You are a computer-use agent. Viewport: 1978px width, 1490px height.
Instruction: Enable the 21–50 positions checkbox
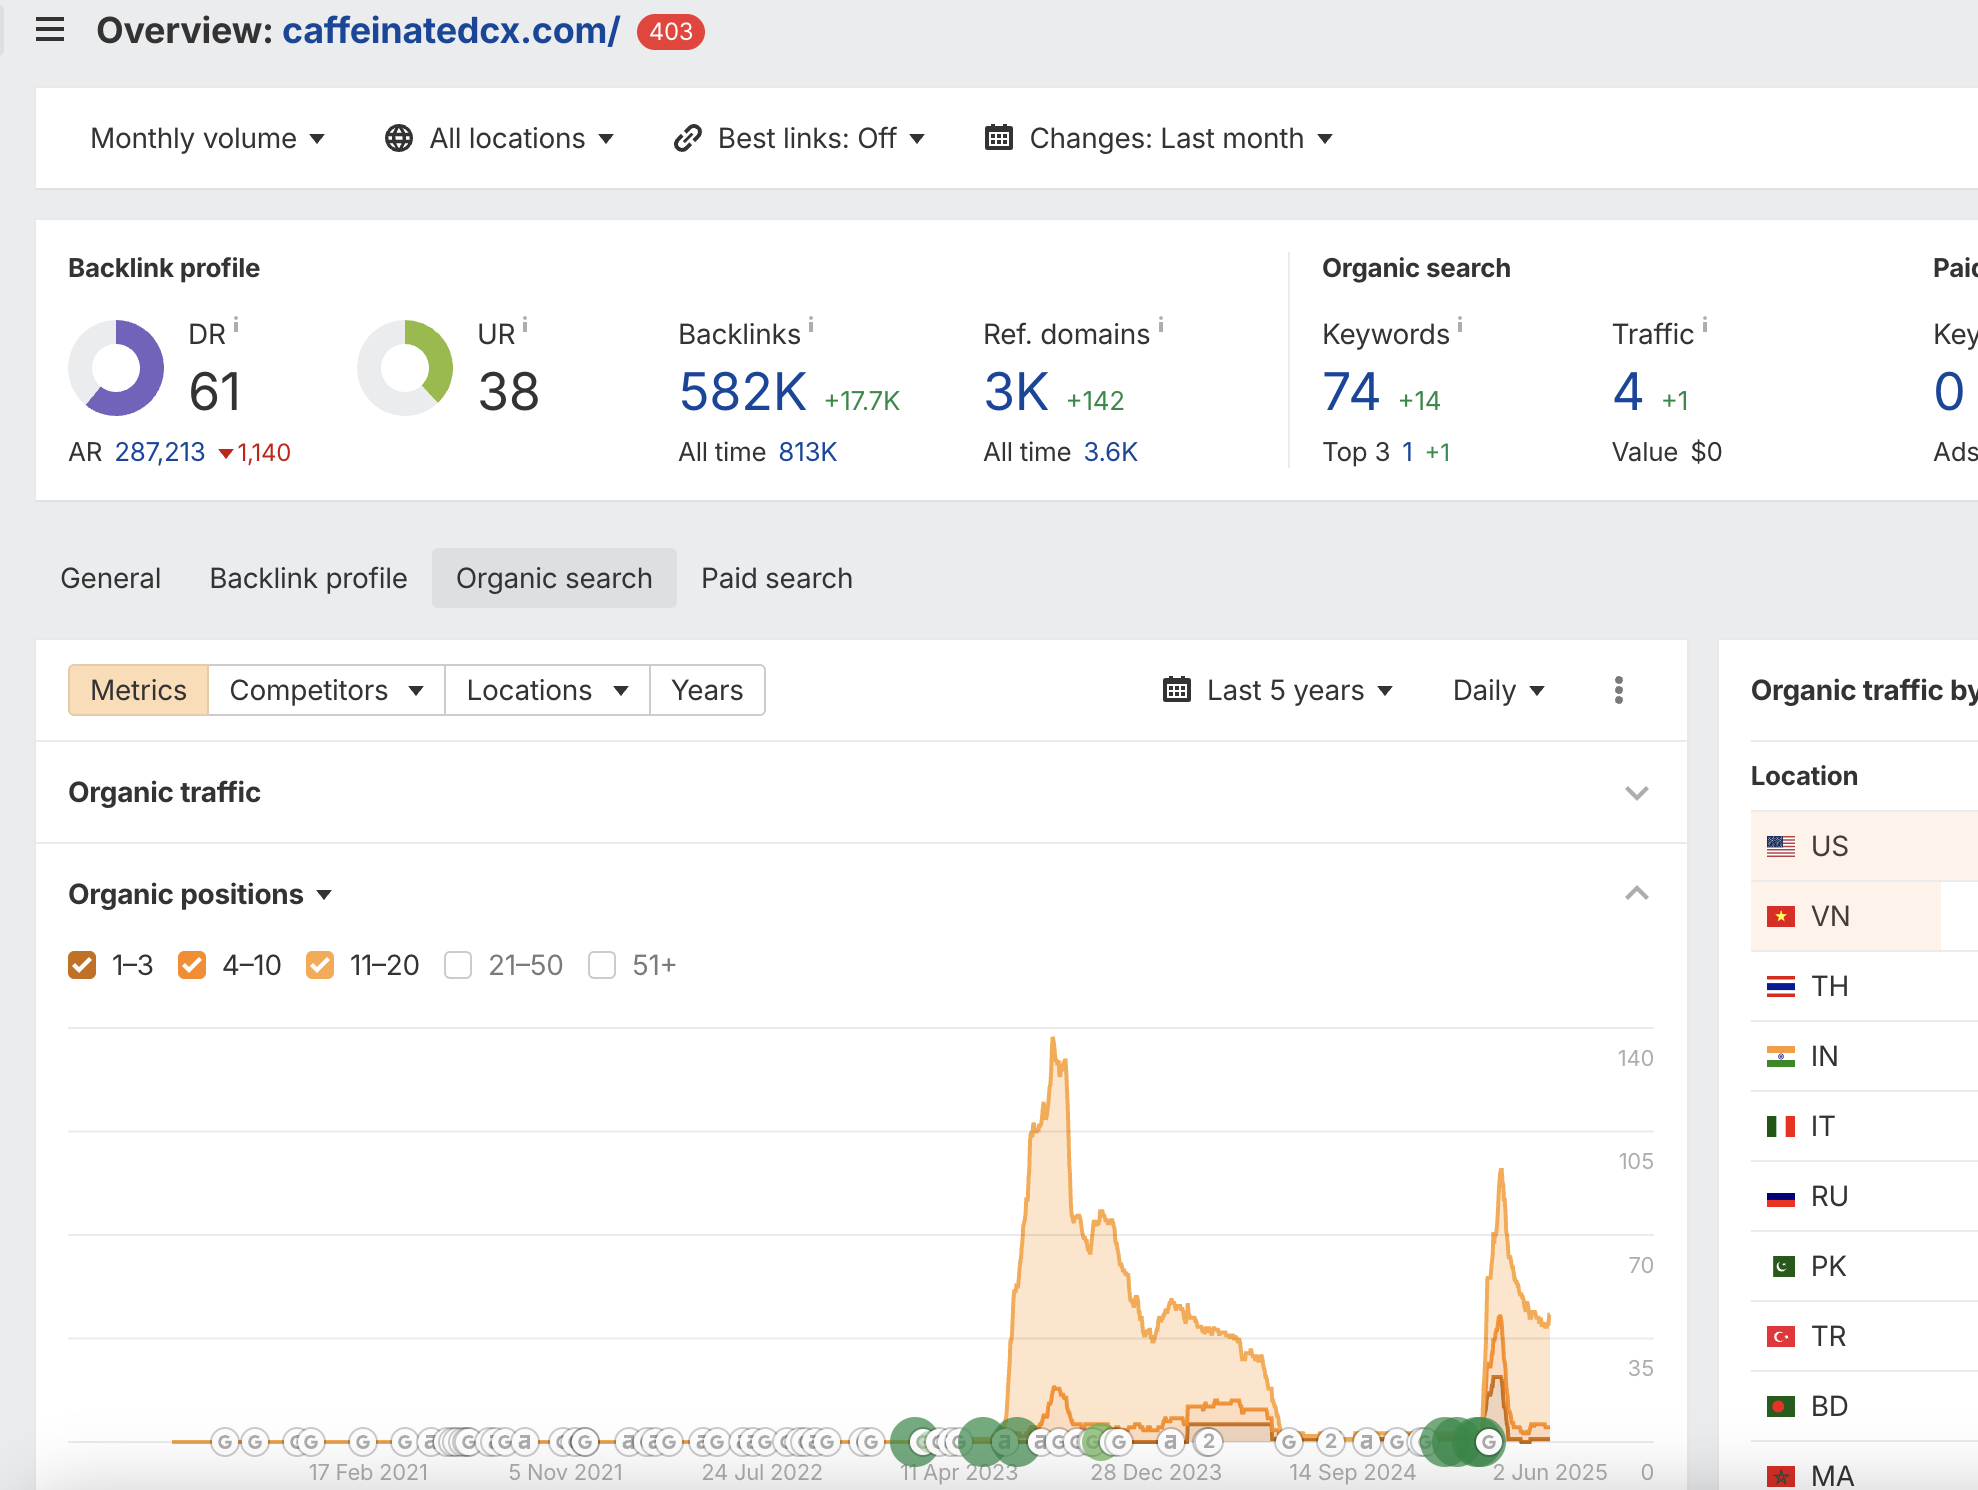click(x=458, y=965)
